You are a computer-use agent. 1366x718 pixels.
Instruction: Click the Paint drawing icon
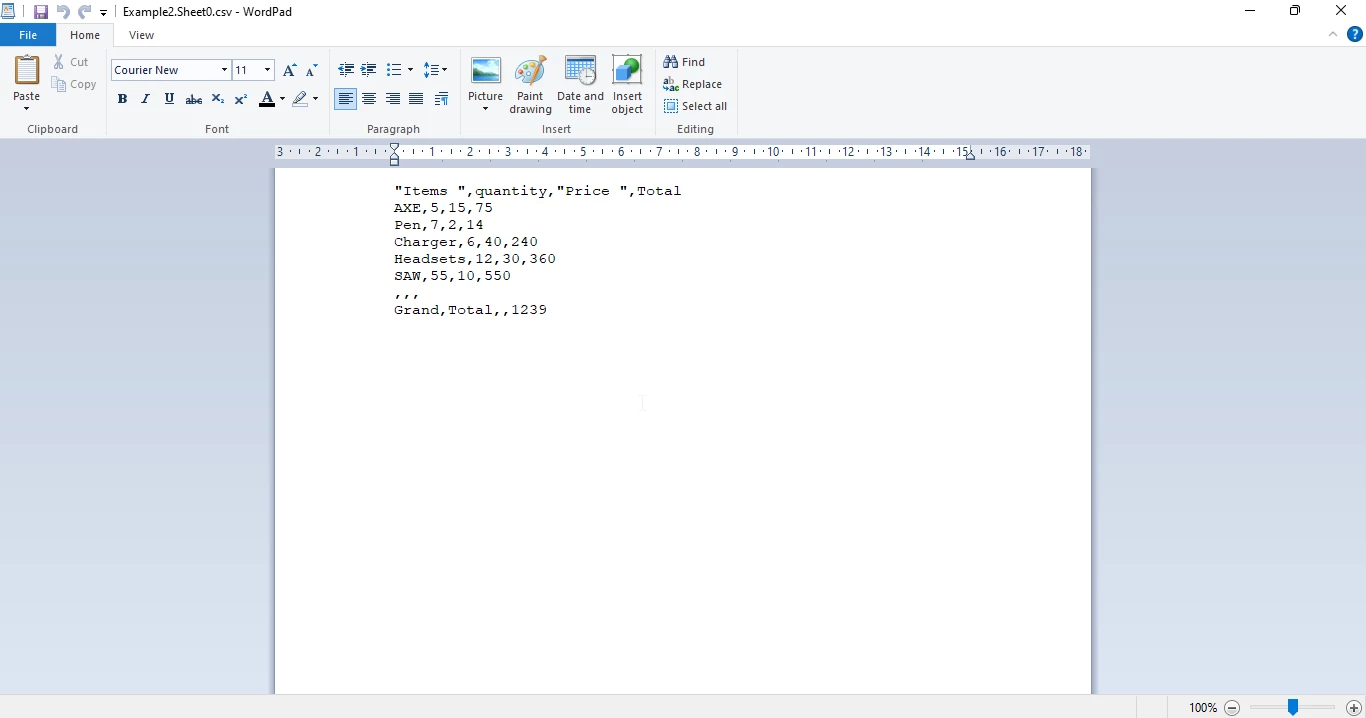coord(530,84)
